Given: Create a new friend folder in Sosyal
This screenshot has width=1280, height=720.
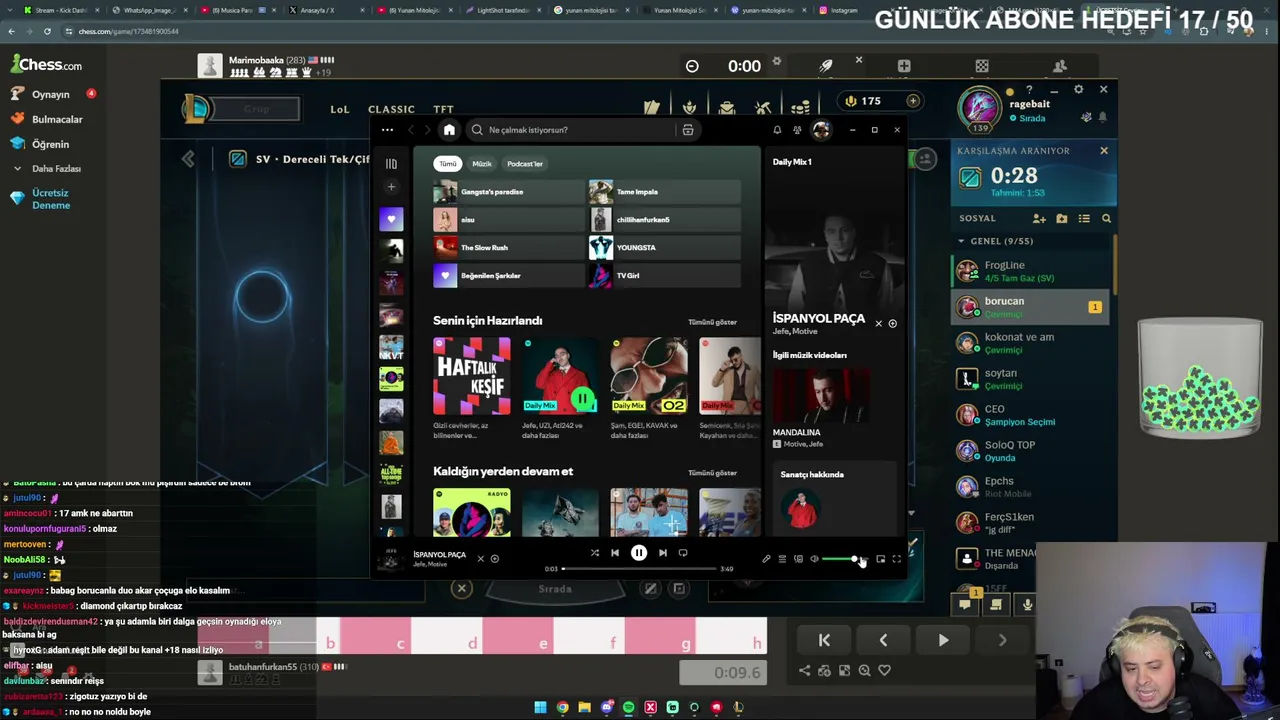Looking at the screenshot, I should pos(1062,218).
